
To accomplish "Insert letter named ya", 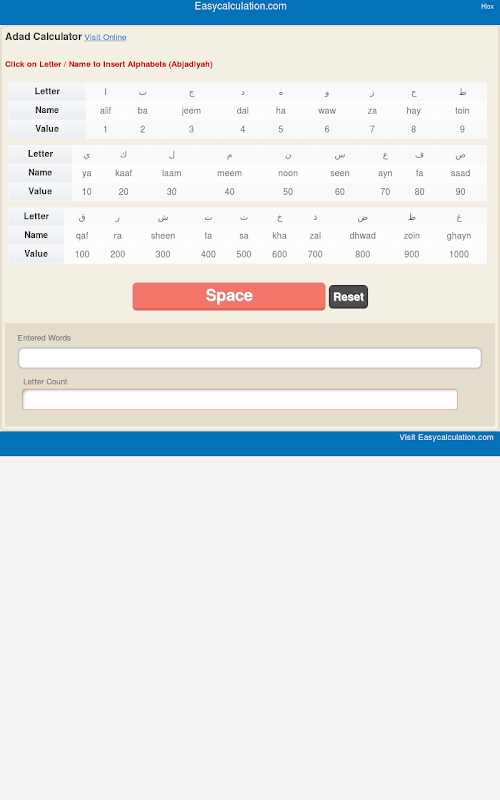I will point(87,173).
